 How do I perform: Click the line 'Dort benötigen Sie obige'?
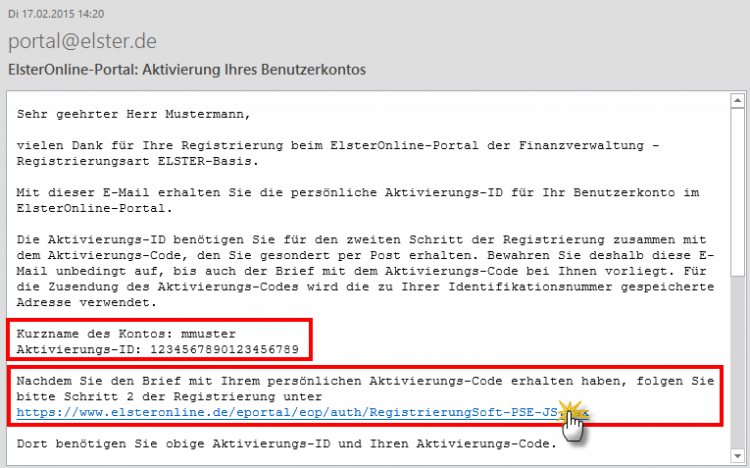coord(279,442)
